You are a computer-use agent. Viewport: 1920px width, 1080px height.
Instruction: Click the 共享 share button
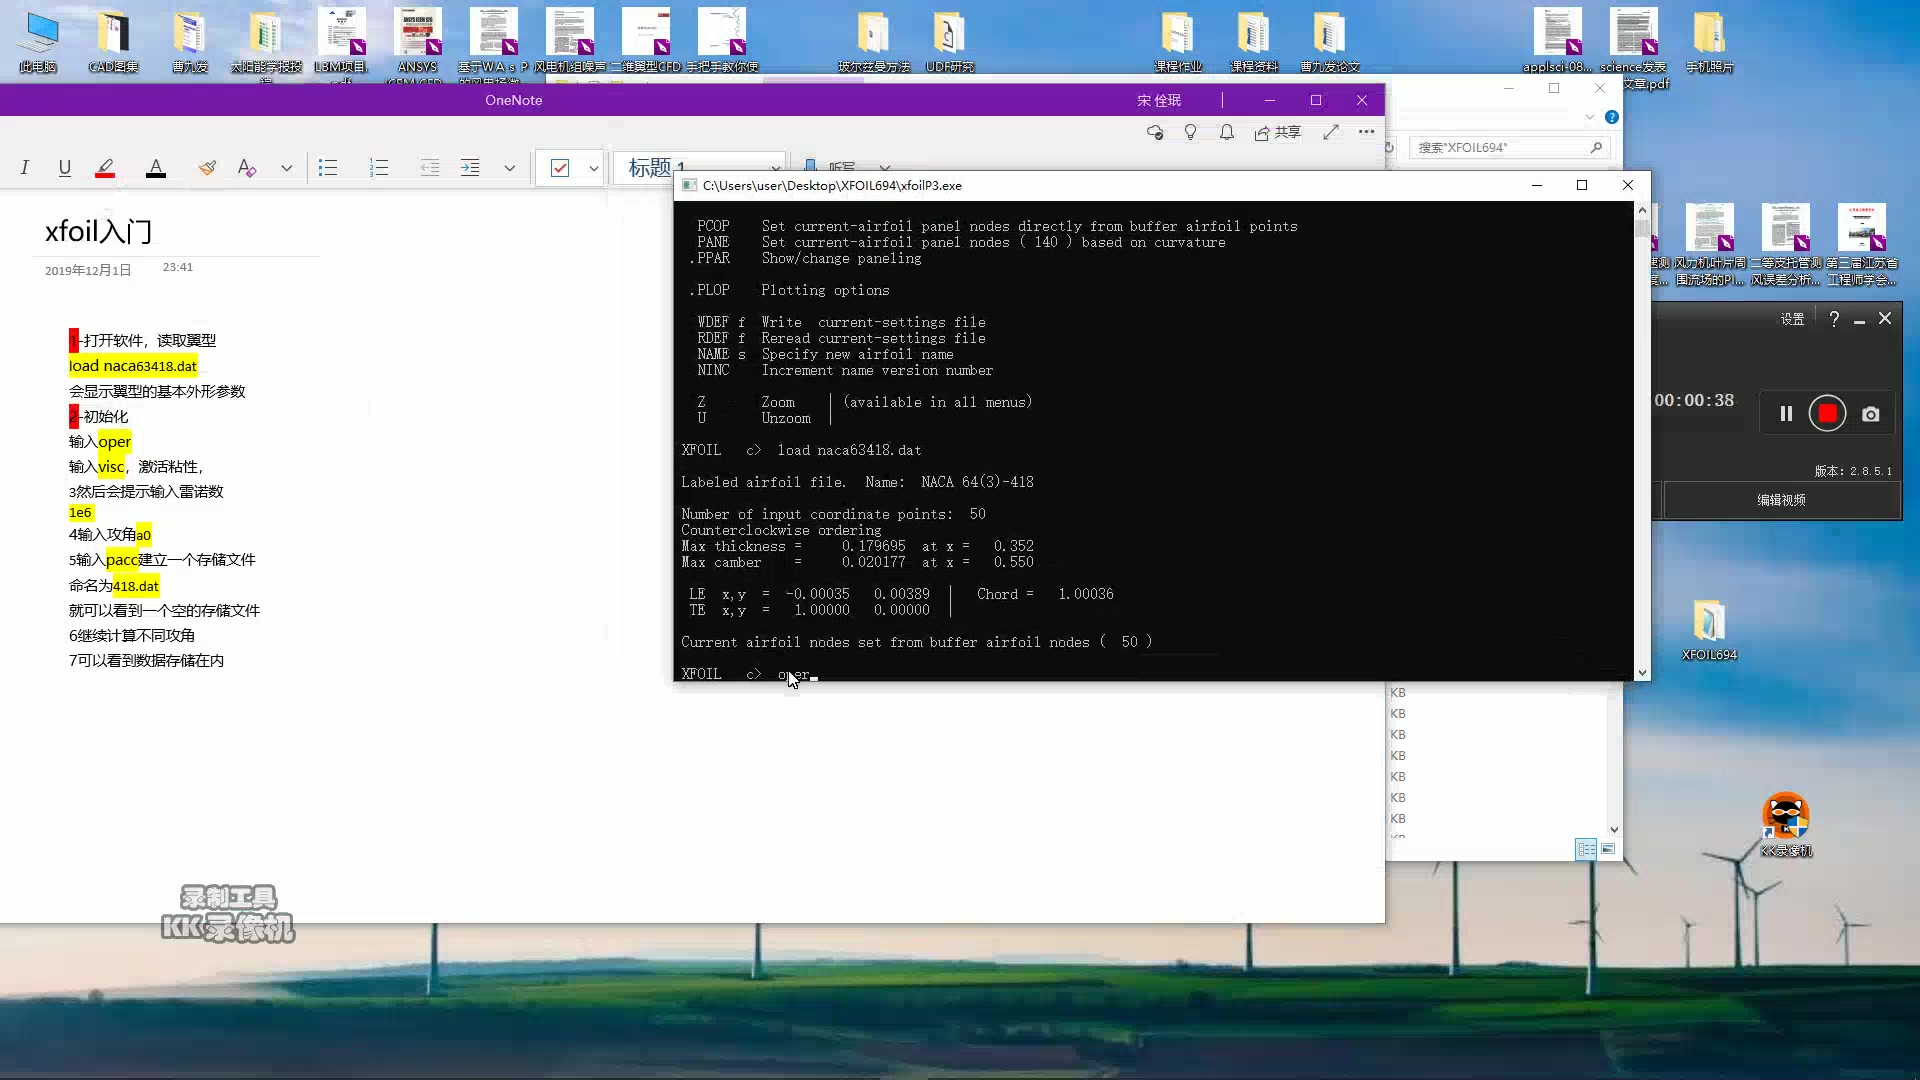[1278, 132]
